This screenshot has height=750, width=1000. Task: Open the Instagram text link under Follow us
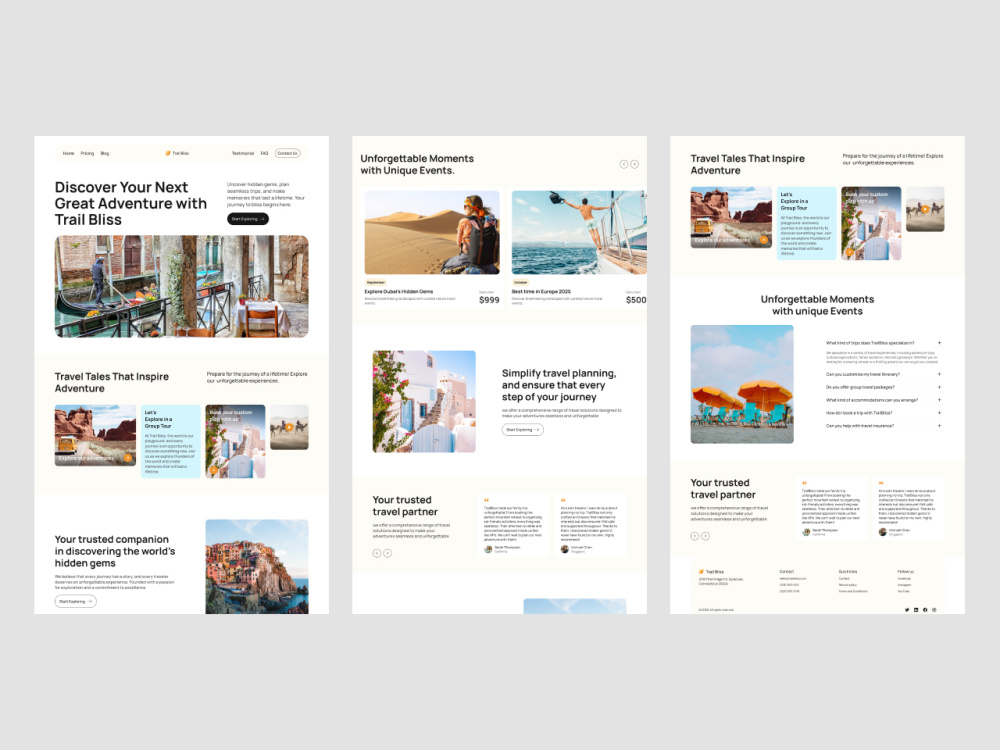click(x=904, y=585)
